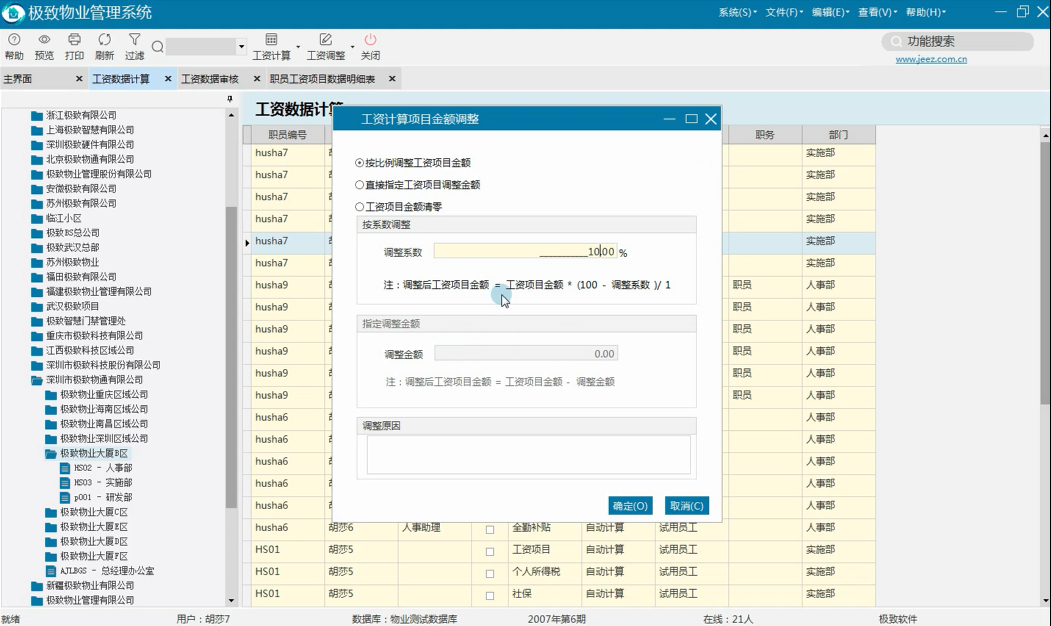The image size is (1051, 626).
Task: Click the 工资计算 calculator icon
Action: coord(271,40)
